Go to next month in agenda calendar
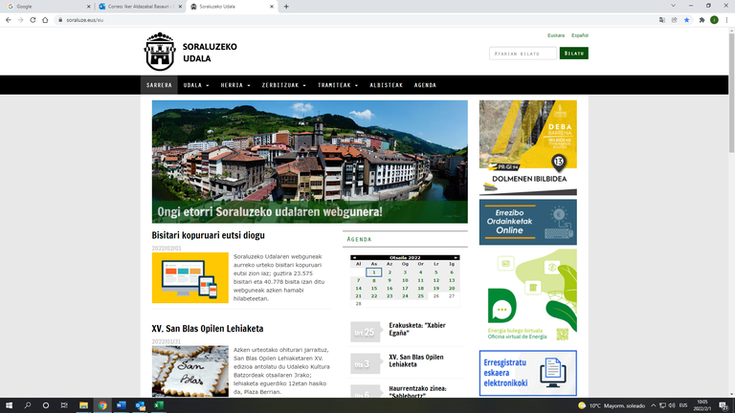This screenshot has height=413, width=735. coord(456,257)
